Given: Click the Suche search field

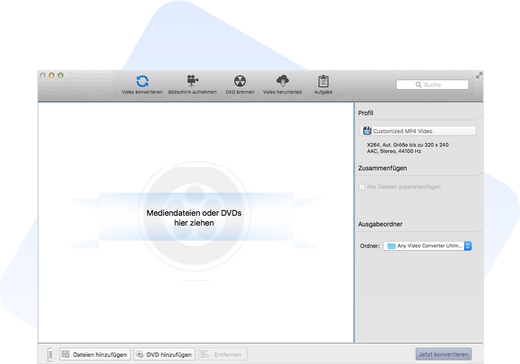Looking at the screenshot, I should pos(432,85).
